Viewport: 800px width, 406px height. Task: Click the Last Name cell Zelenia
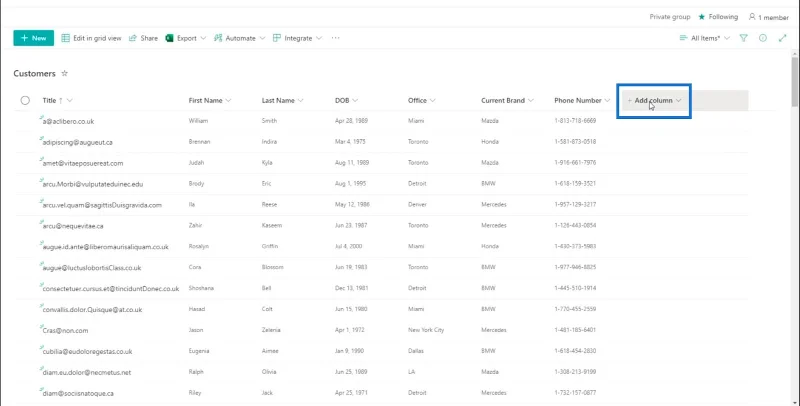point(271,330)
